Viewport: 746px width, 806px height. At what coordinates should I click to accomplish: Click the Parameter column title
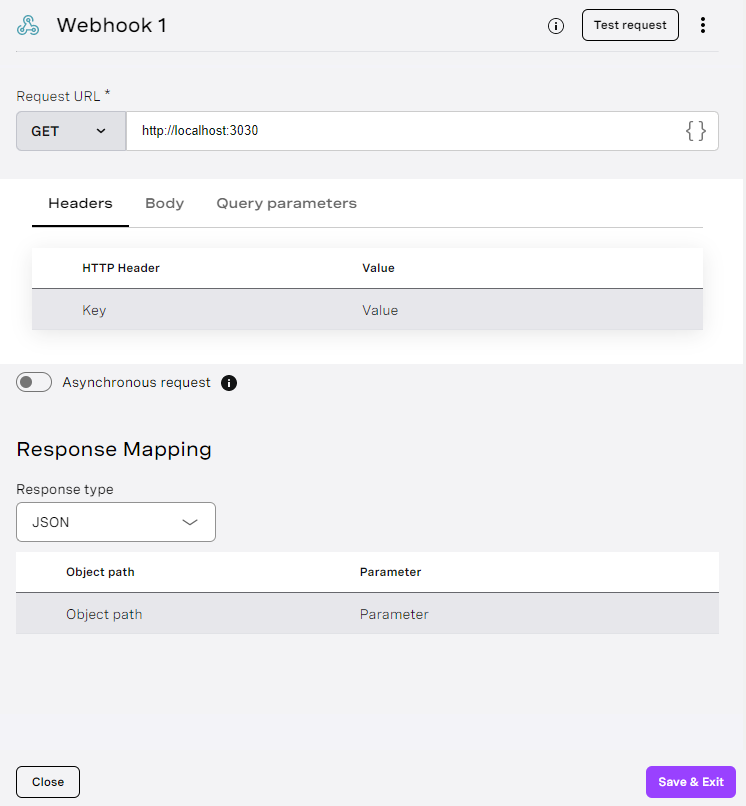(x=391, y=572)
